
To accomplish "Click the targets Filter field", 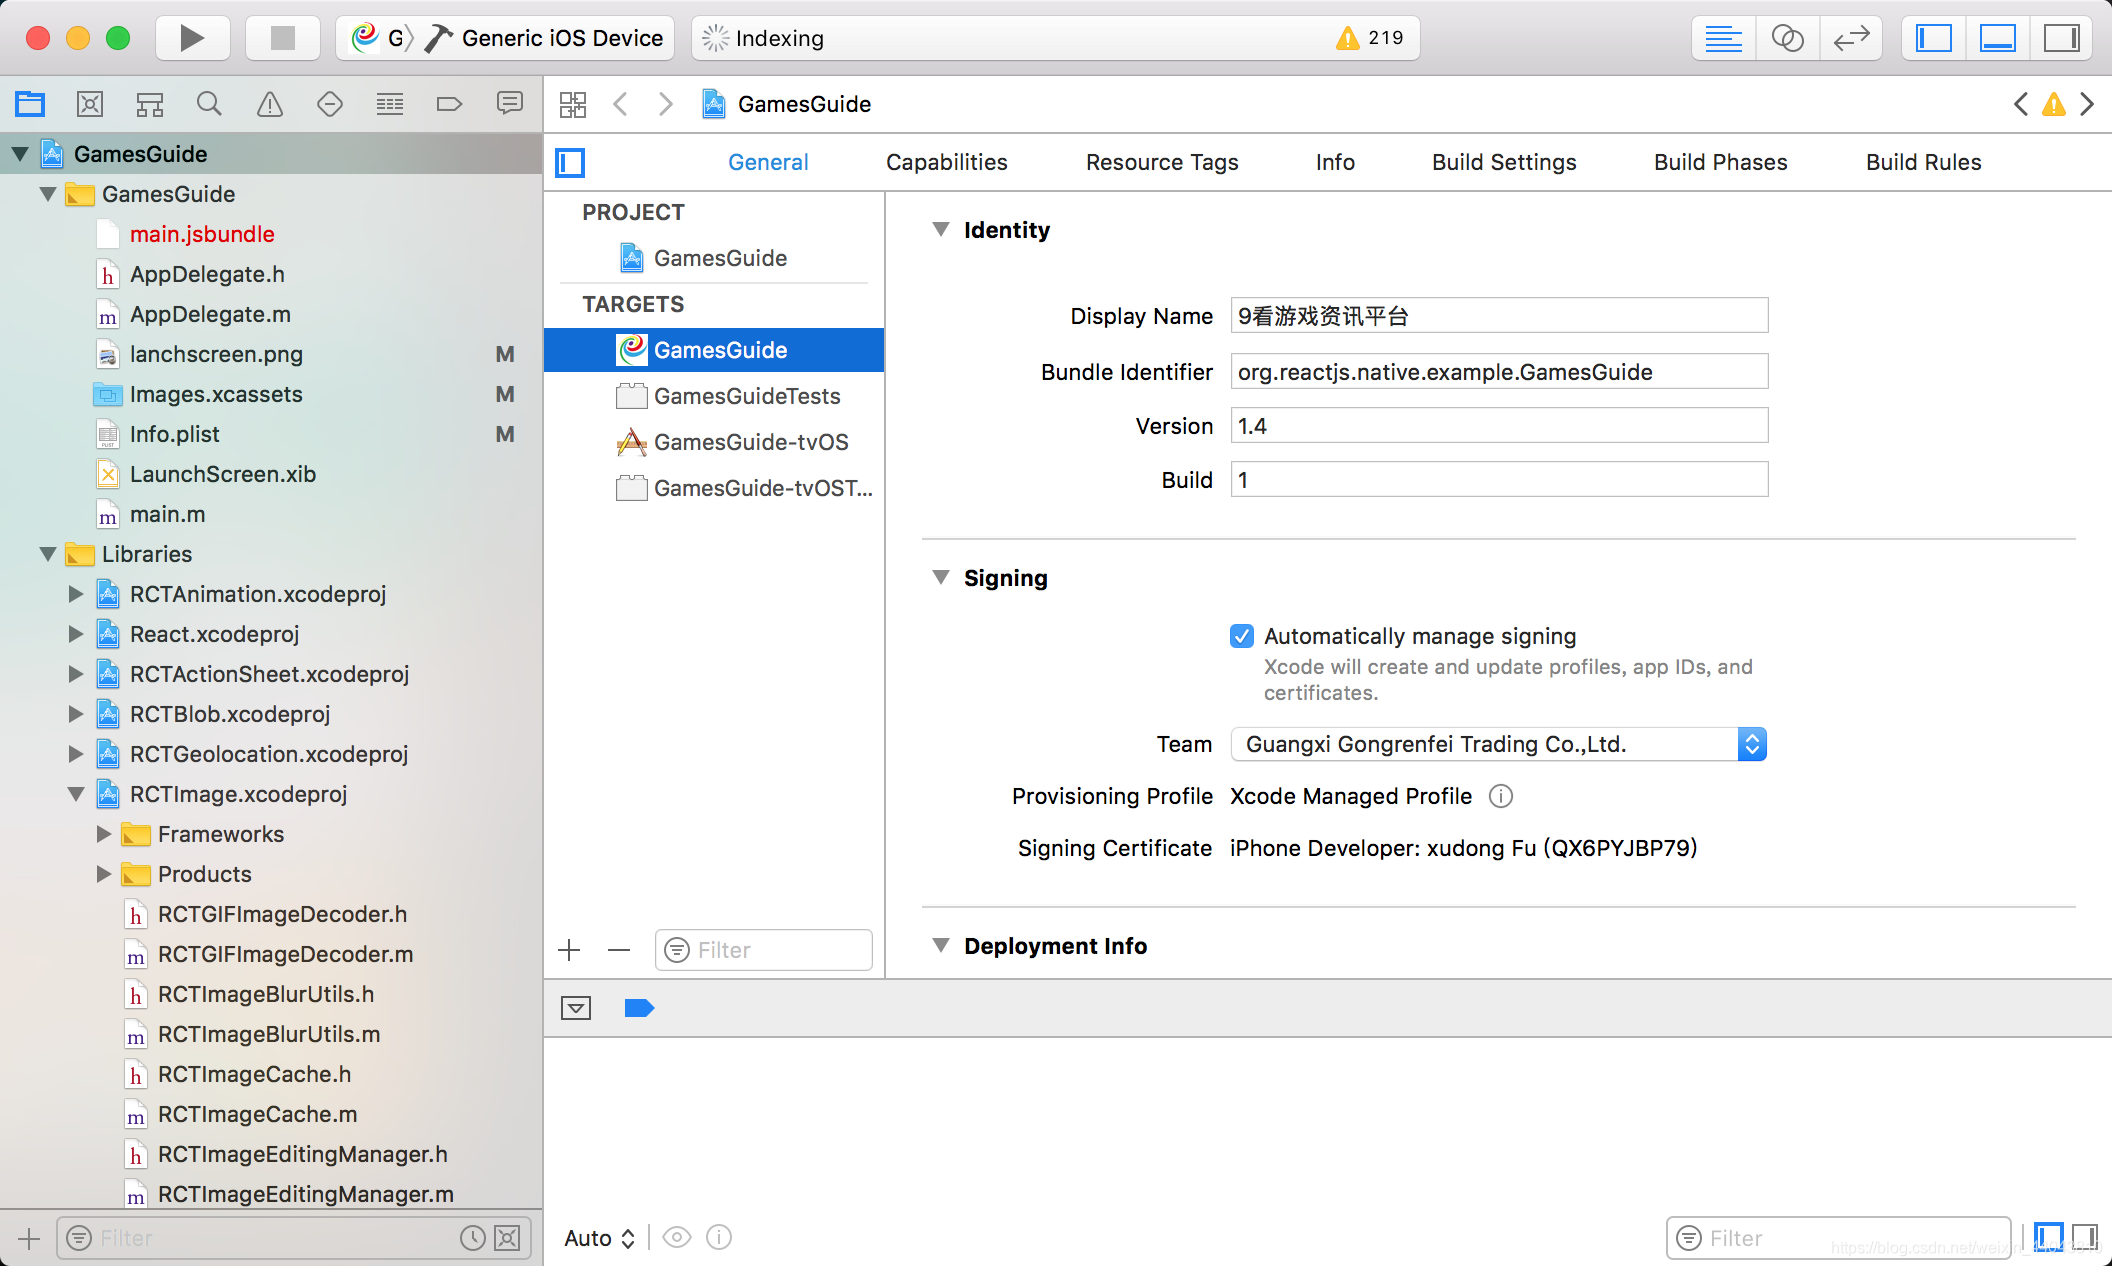I will pyautogui.click(x=764, y=950).
